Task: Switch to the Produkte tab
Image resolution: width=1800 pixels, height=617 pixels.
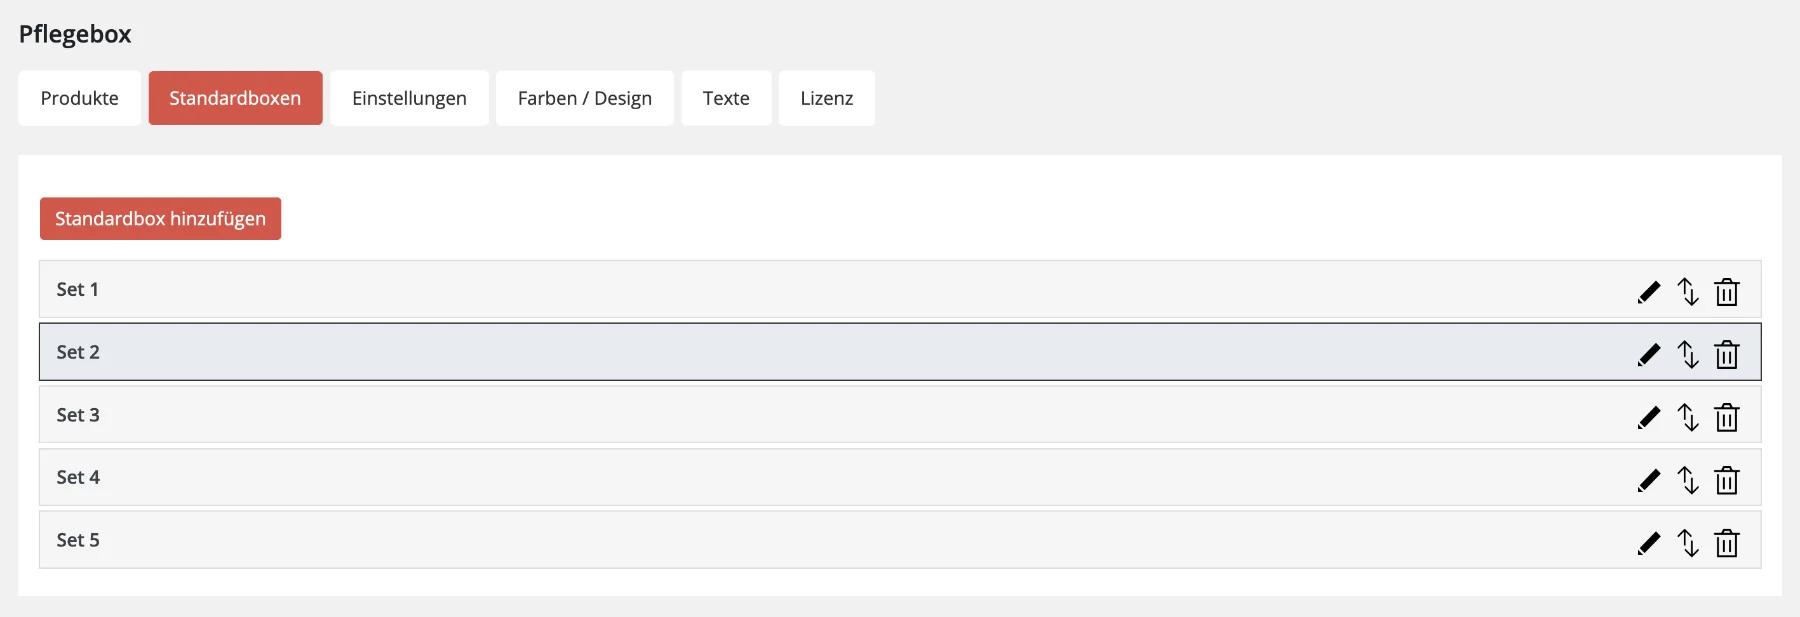Action: tap(80, 98)
